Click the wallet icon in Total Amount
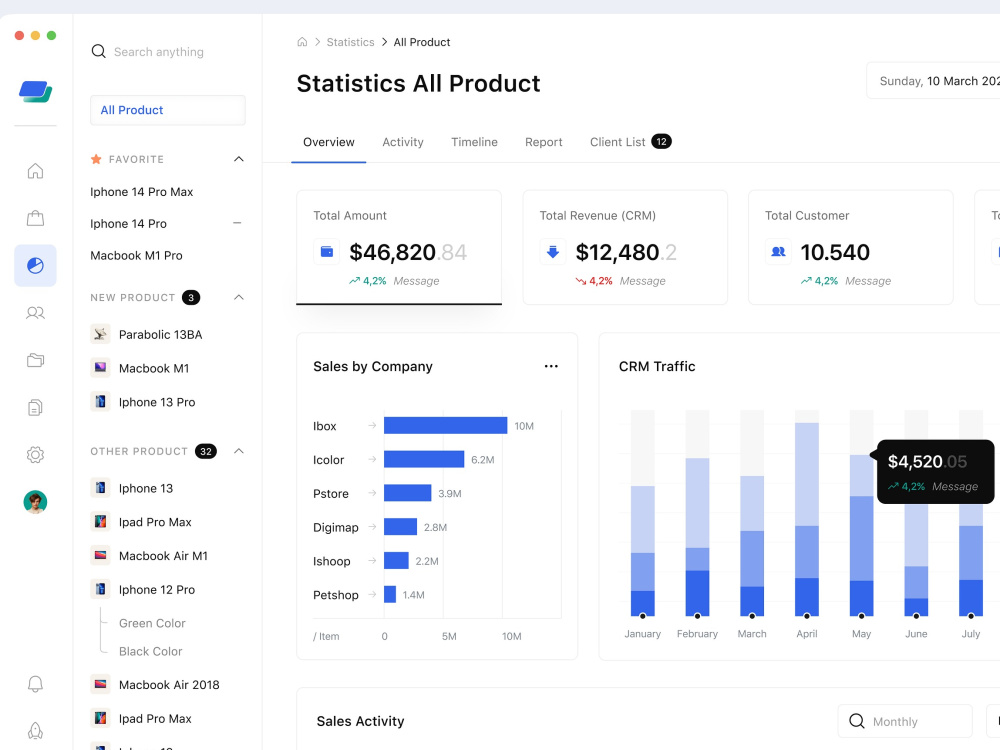The width and height of the screenshot is (1000, 750). 327,251
